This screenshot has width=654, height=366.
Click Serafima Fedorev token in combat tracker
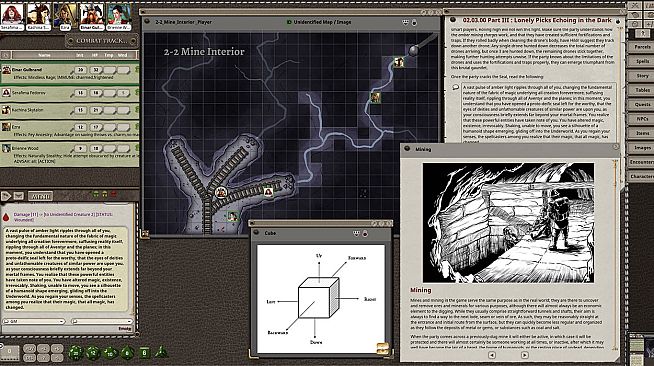click(6, 93)
